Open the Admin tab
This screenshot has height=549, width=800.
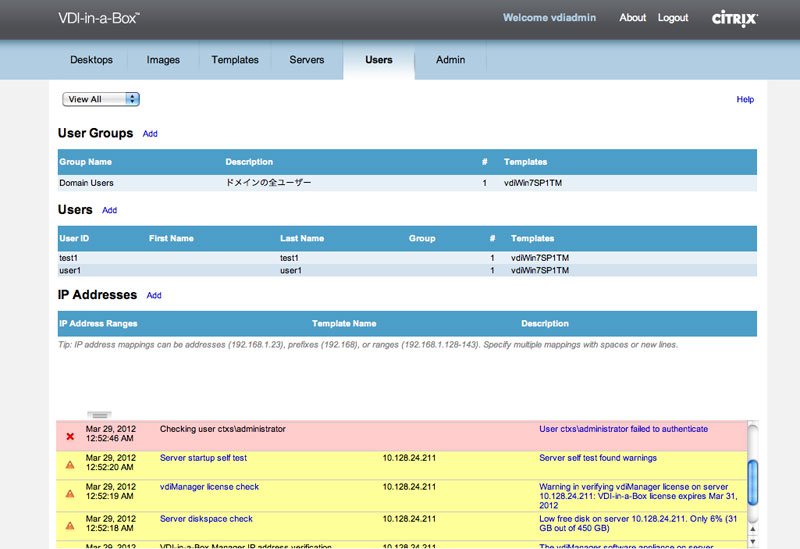tap(451, 60)
